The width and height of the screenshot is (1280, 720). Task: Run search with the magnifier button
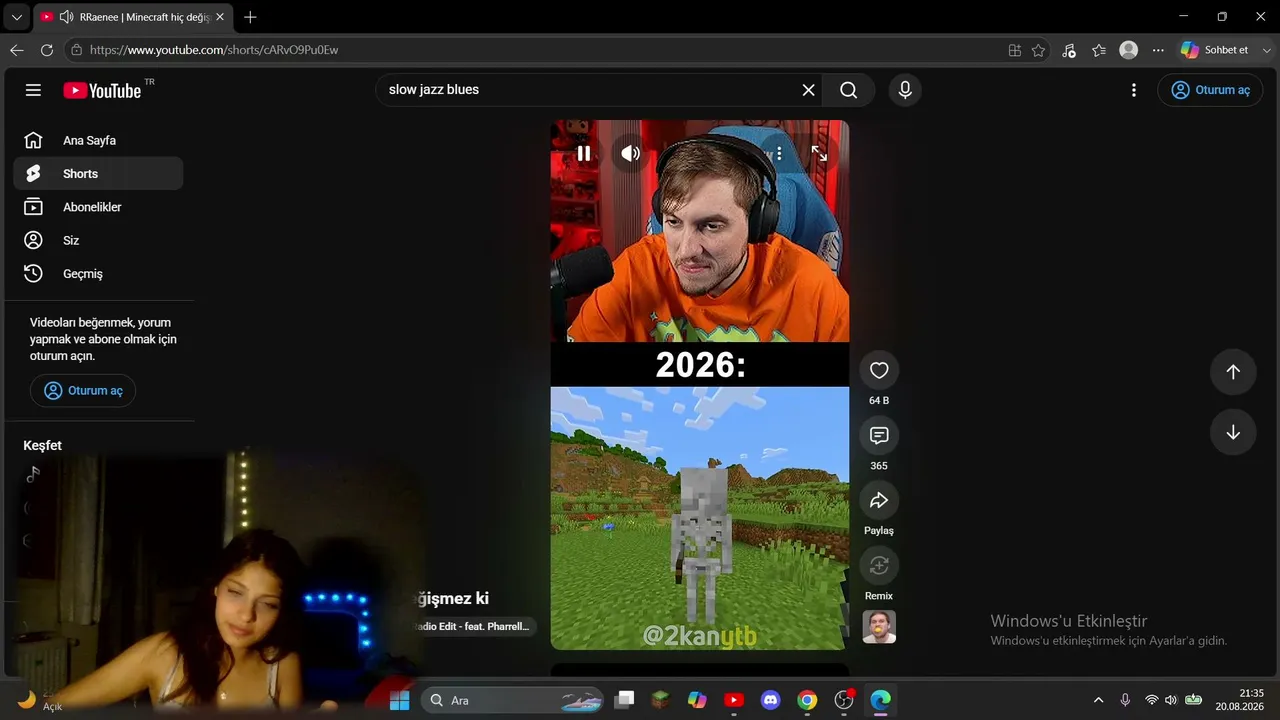849,90
